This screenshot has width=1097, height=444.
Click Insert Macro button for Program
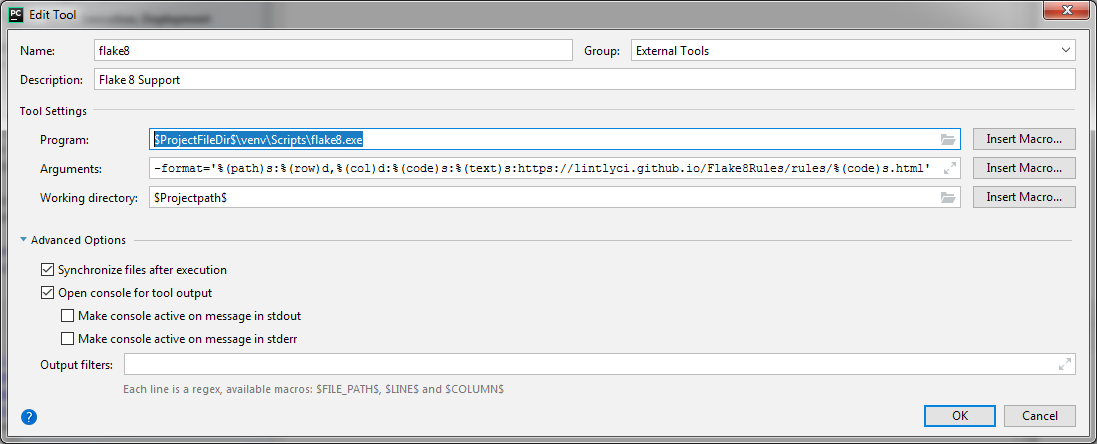pyautogui.click(x=1024, y=140)
